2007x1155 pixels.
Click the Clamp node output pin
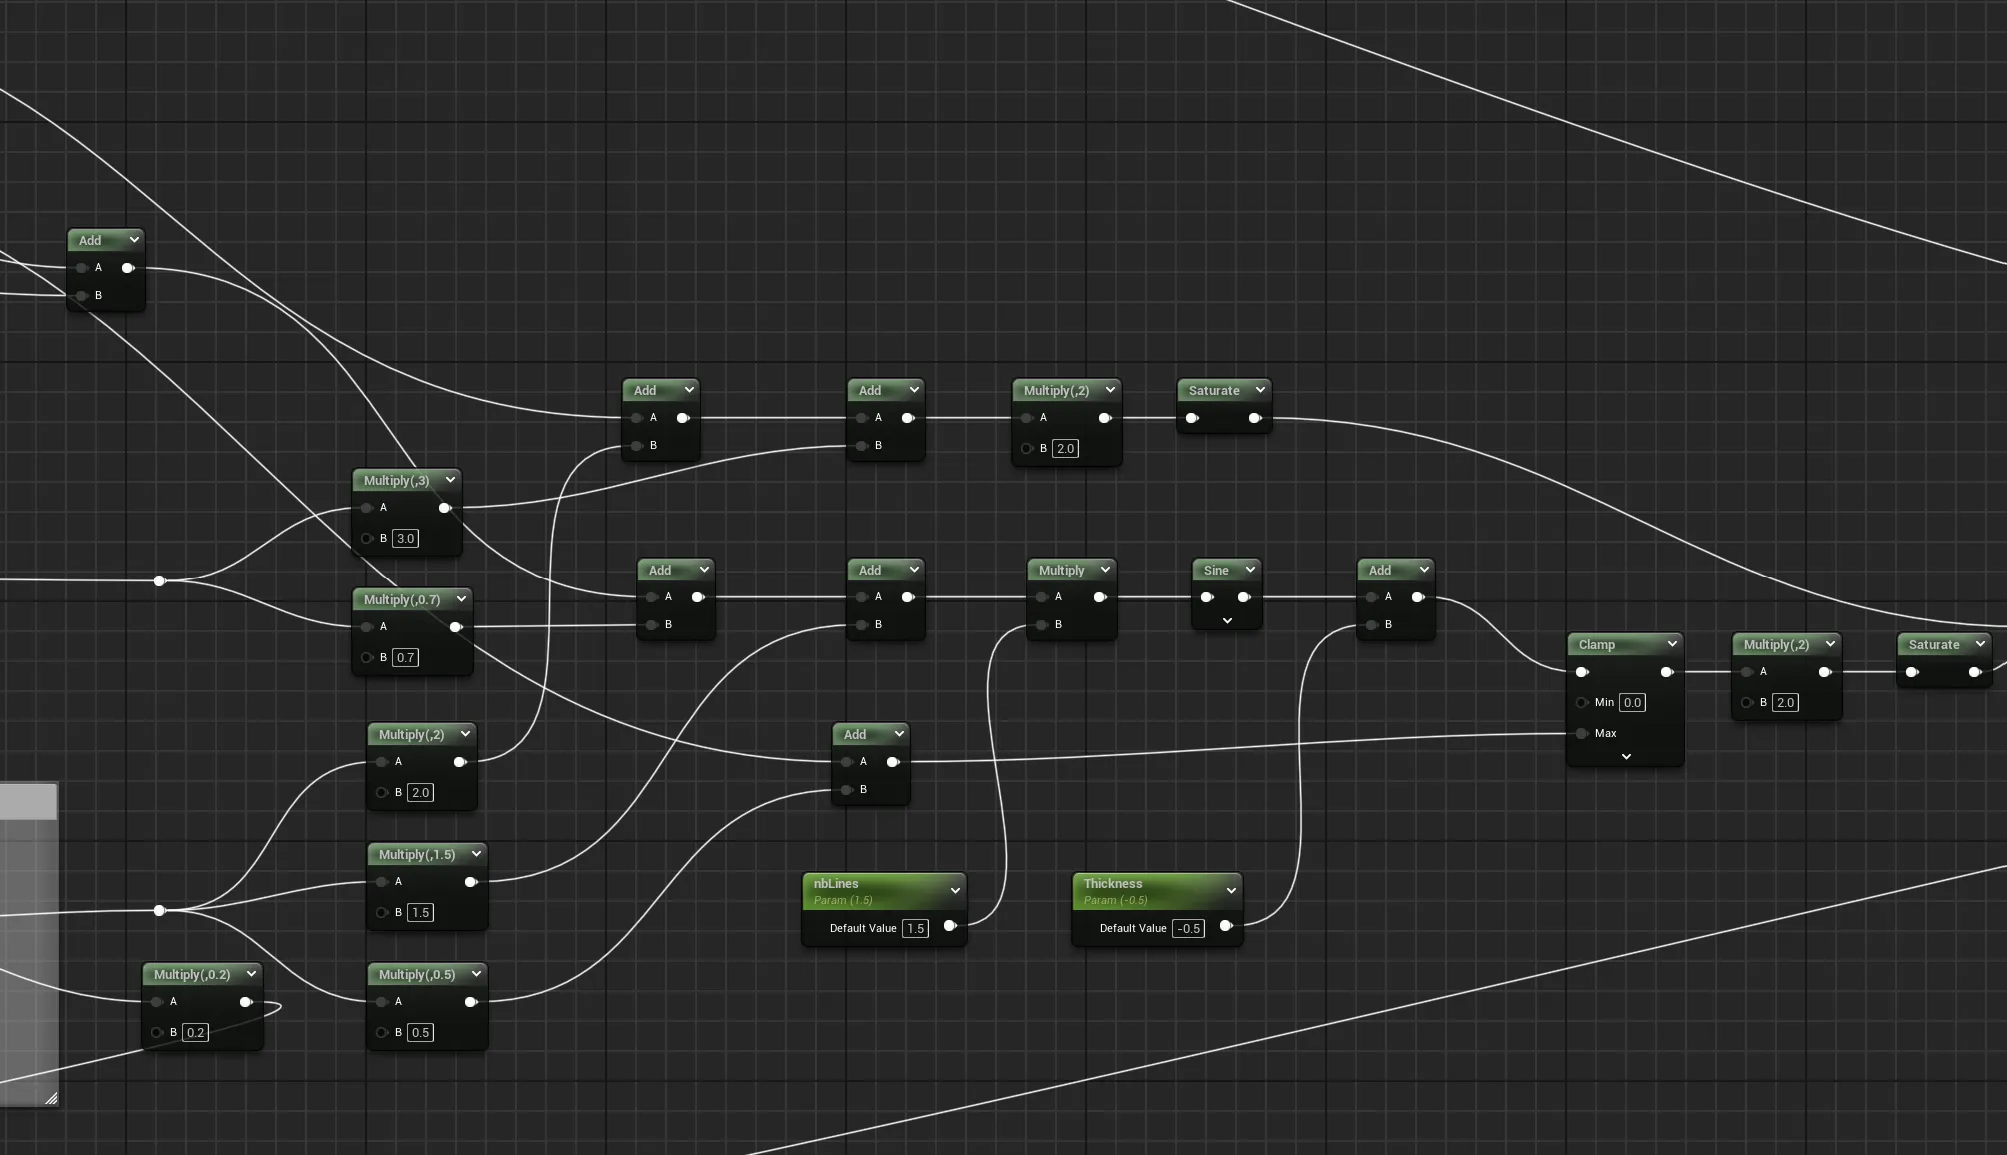point(1667,672)
